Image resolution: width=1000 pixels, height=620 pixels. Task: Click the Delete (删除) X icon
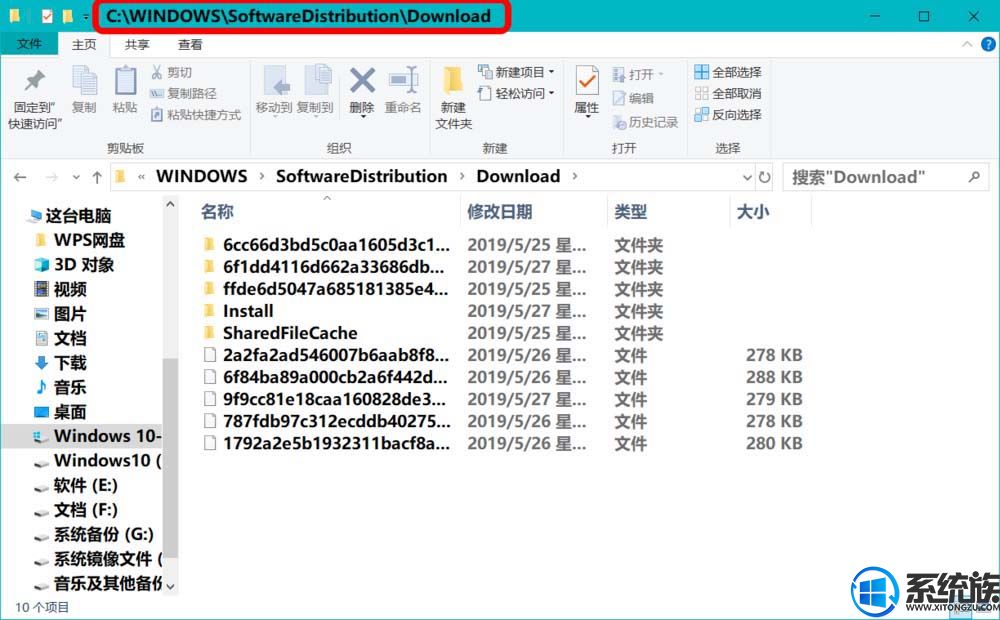coord(362,81)
